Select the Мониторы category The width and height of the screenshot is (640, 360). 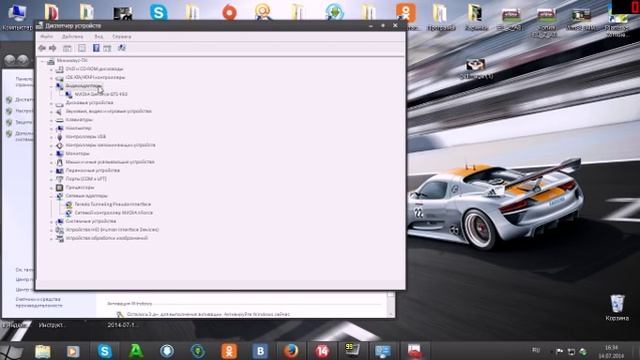[x=77, y=153]
